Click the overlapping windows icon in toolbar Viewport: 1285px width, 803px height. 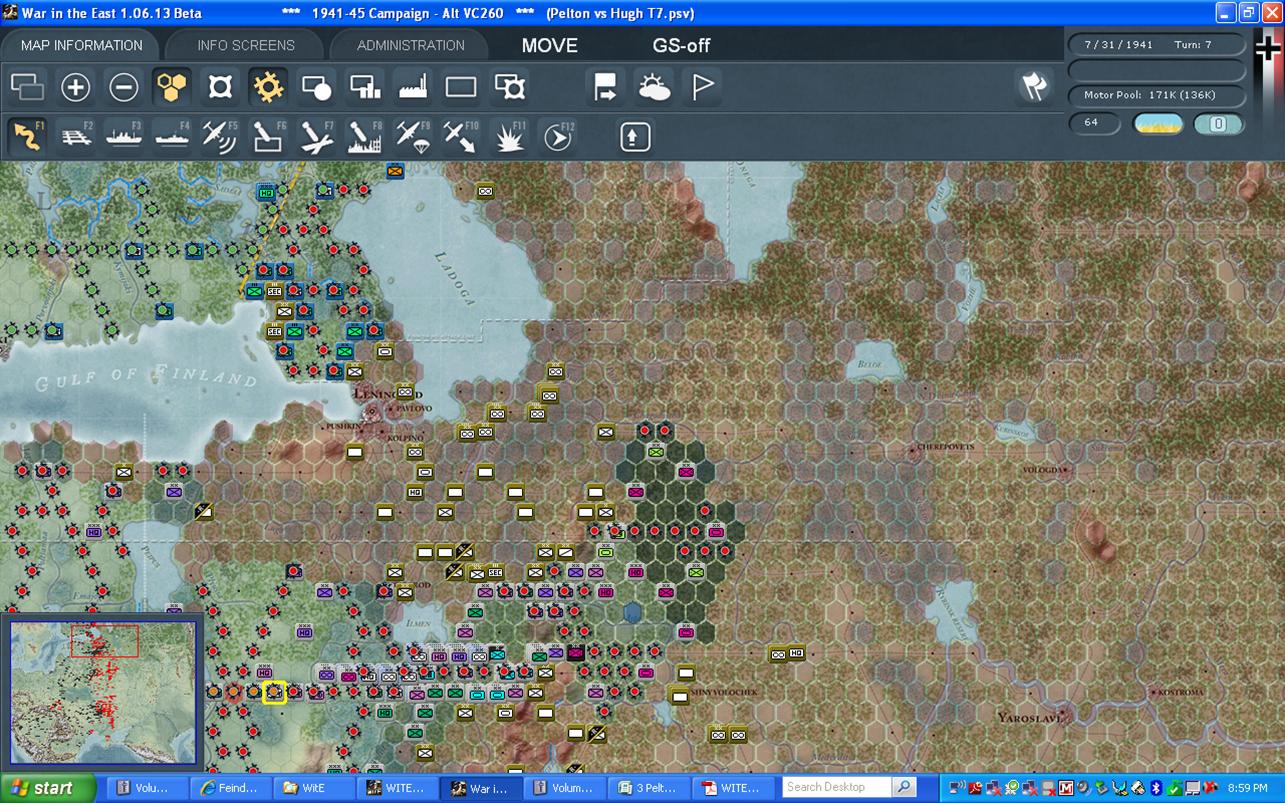click(27, 88)
